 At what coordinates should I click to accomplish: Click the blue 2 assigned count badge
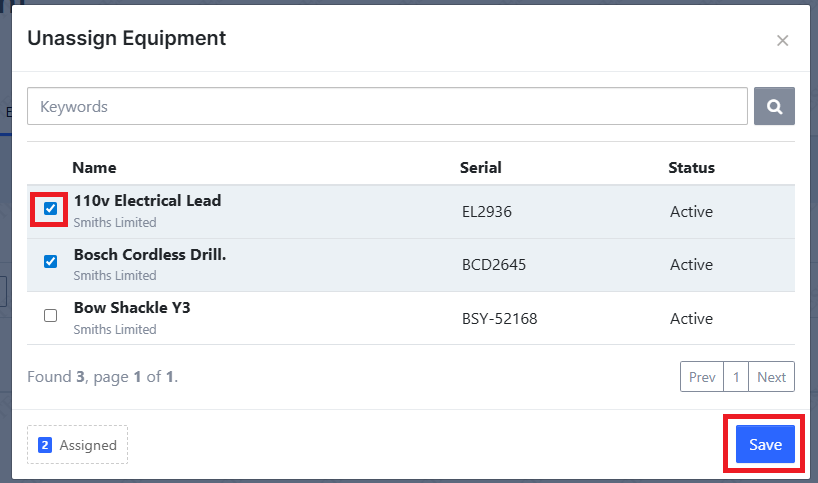45,445
